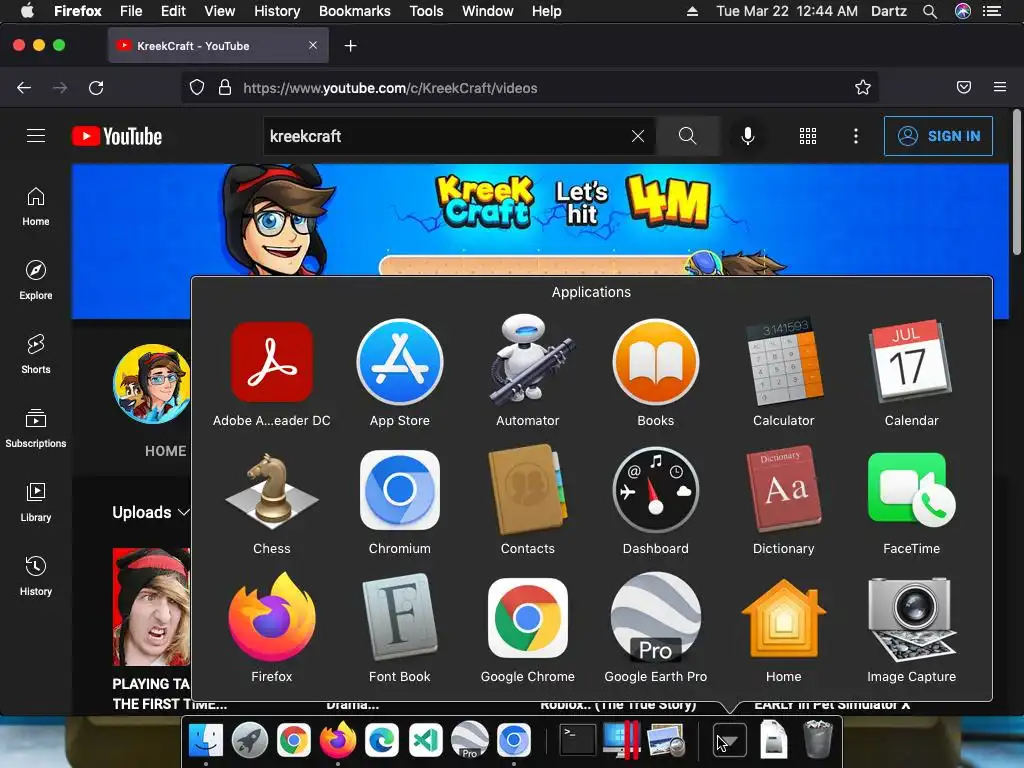Launch Image Capture app
Screen dimensions: 1024x768
pos(912,618)
